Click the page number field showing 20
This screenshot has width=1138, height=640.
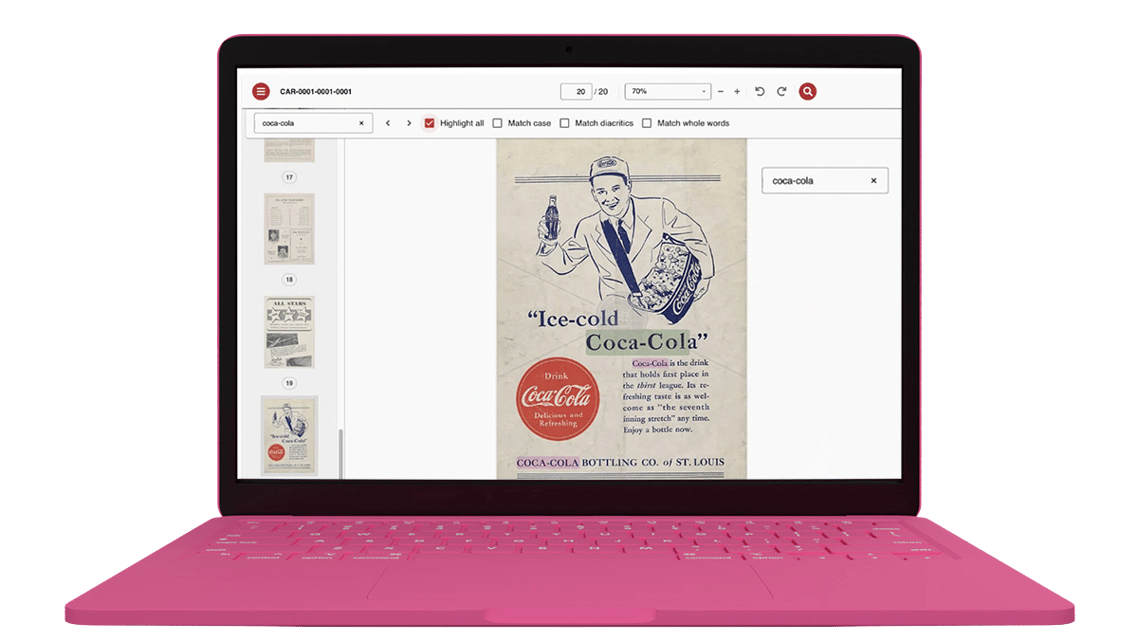(576, 91)
